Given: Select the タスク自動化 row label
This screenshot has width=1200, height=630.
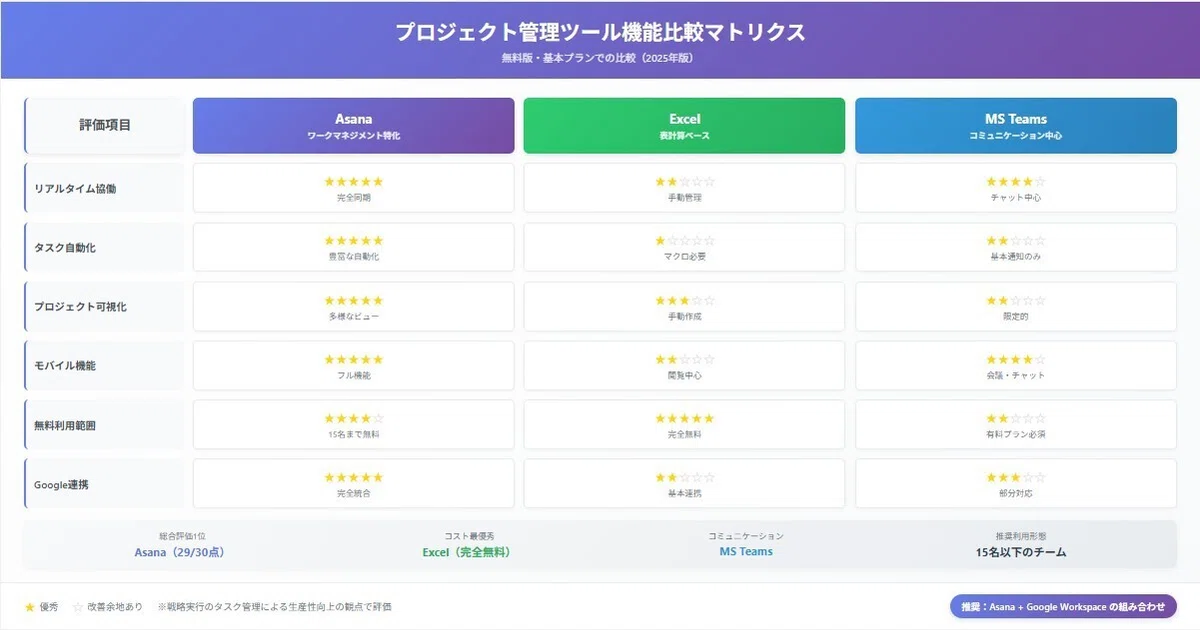Looking at the screenshot, I should [105, 247].
